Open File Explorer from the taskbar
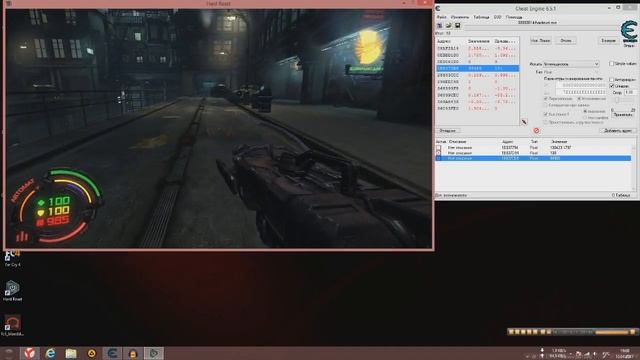This screenshot has height=360, width=640. (x=71, y=353)
